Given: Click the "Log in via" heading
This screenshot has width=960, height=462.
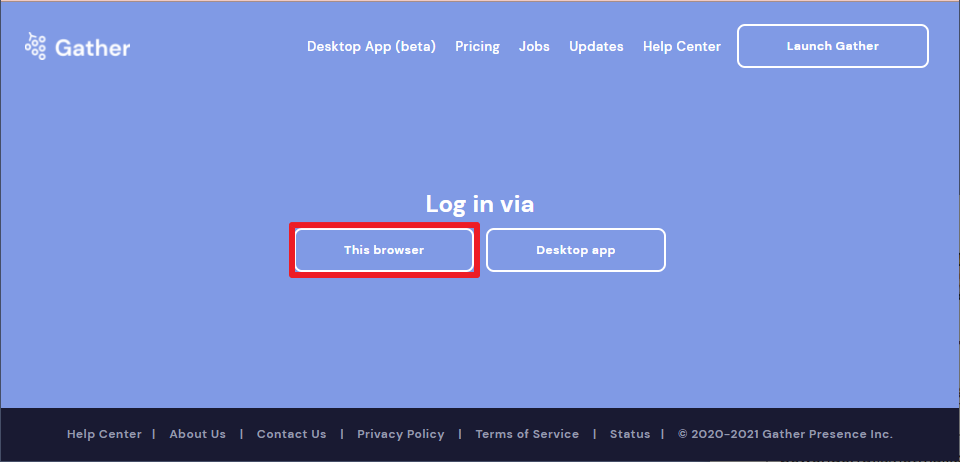Looking at the screenshot, I should [480, 204].
